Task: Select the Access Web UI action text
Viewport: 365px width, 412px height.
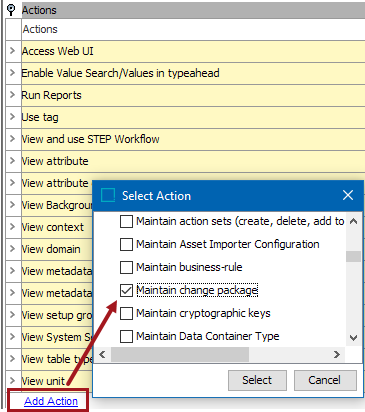Action: tap(58, 51)
